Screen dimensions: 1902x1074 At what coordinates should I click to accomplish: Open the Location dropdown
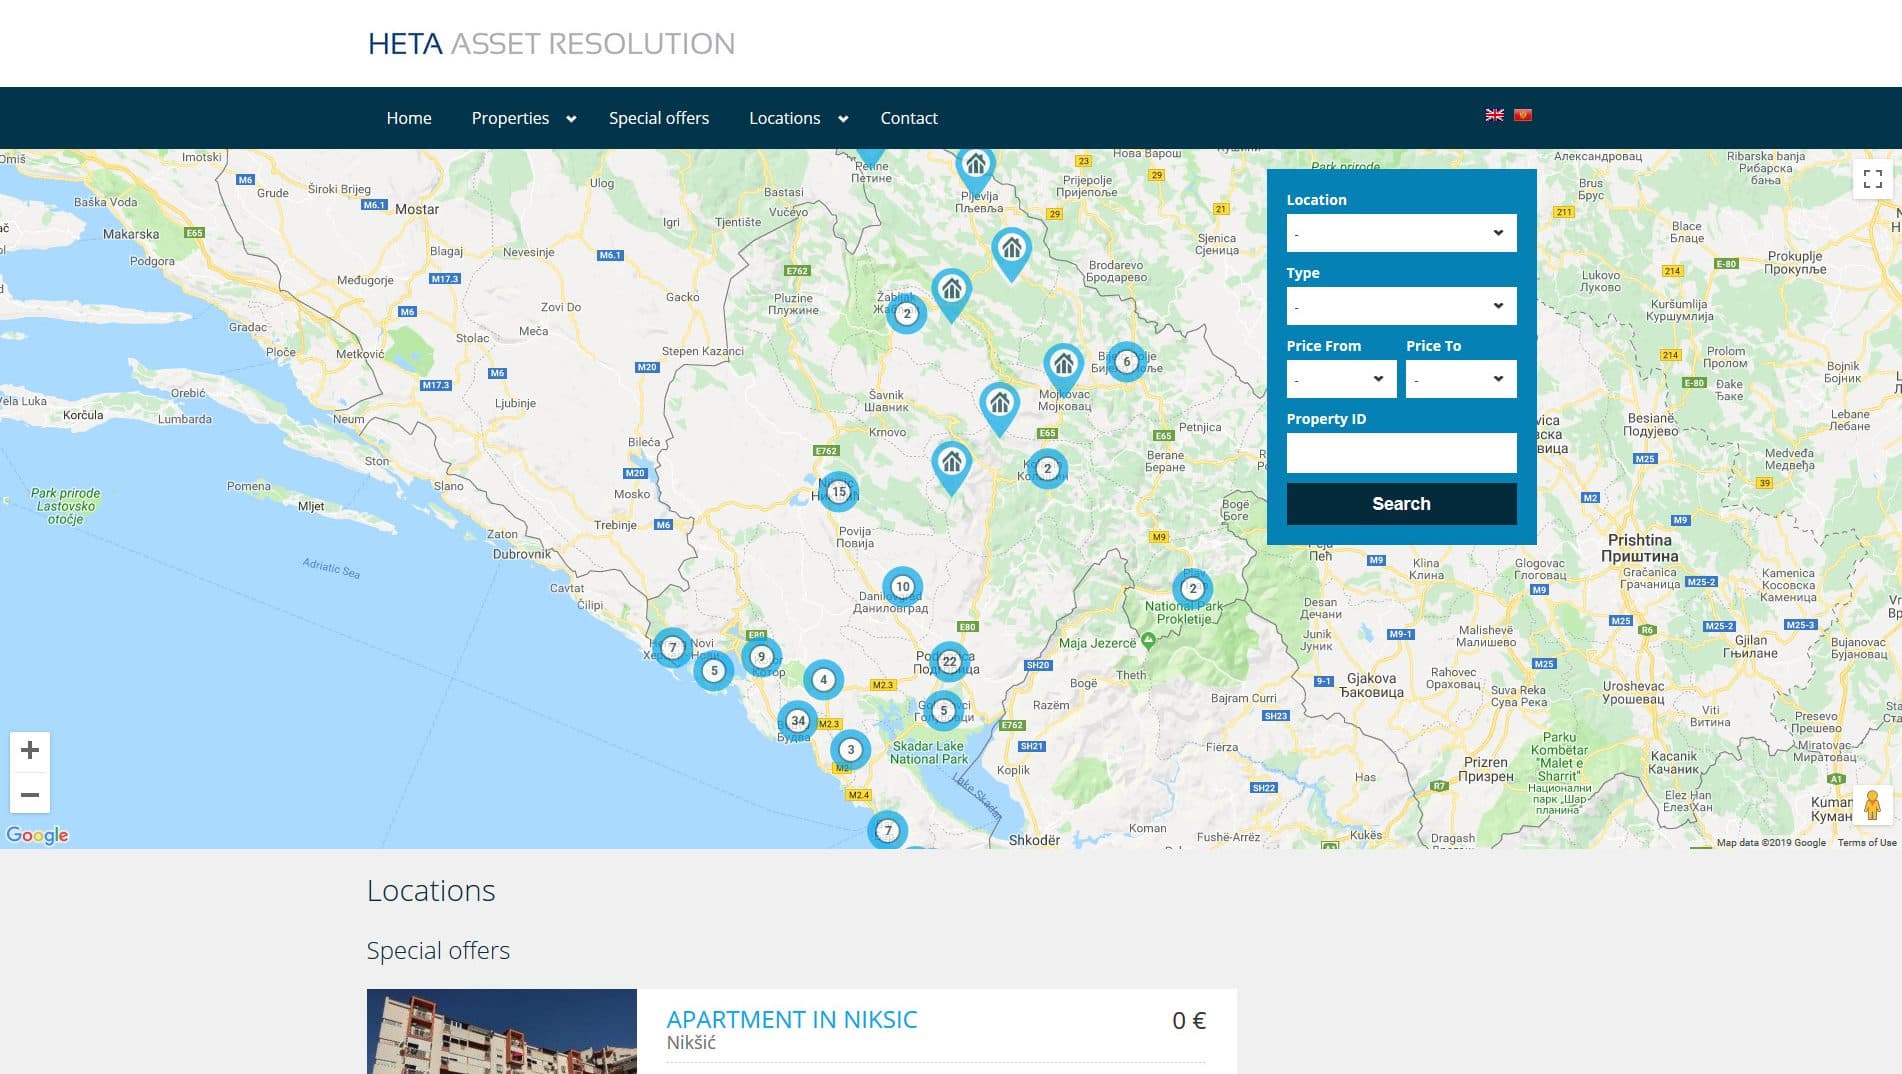(1401, 233)
